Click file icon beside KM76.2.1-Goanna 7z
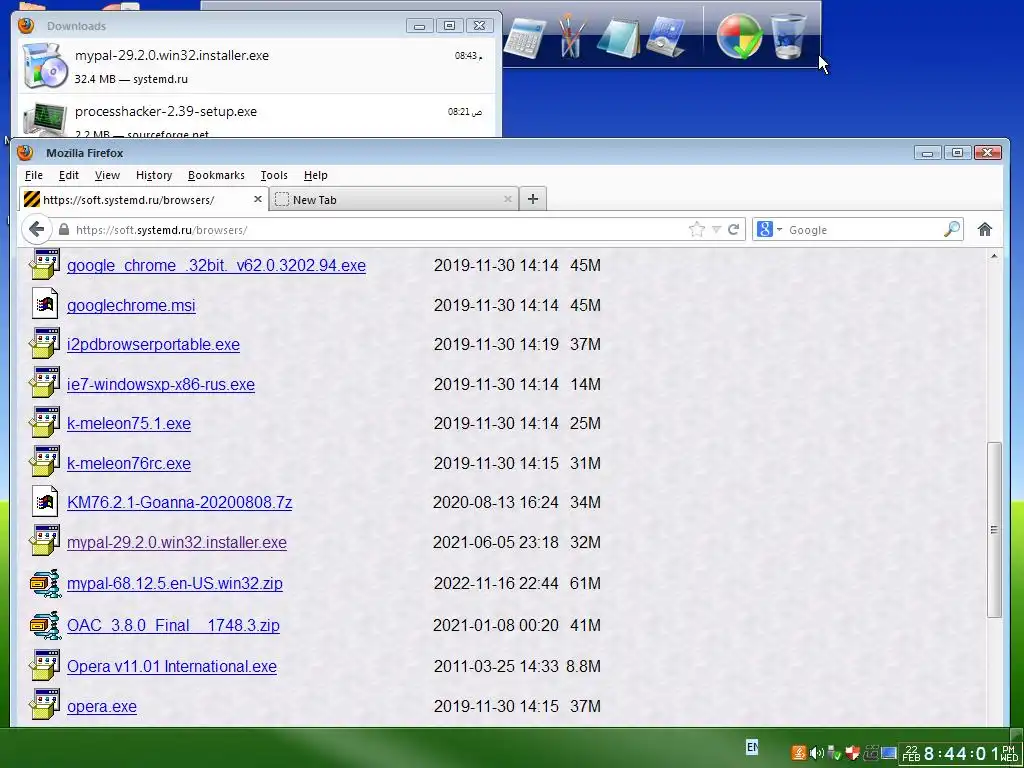 (x=45, y=502)
